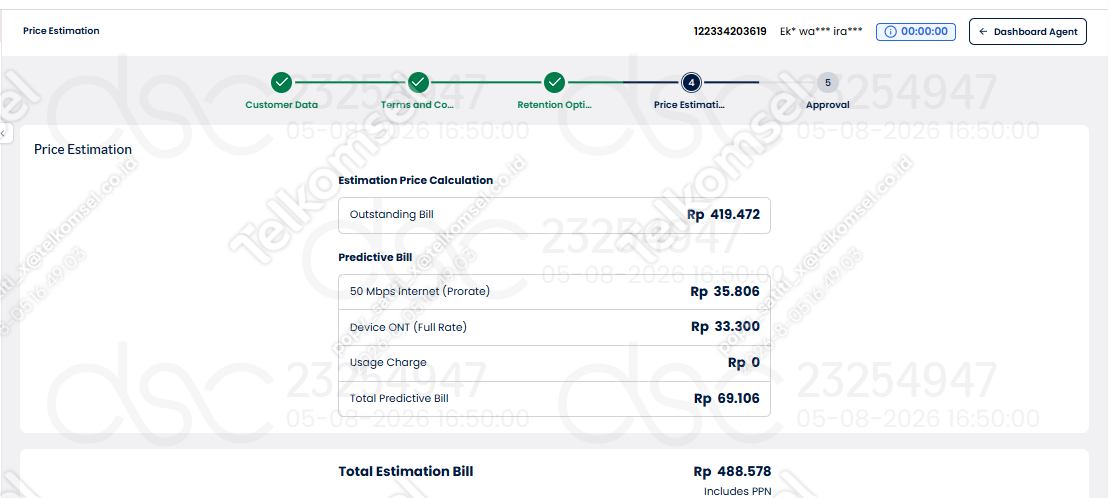Click the Total Estimation Bill amount

[732, 472]
